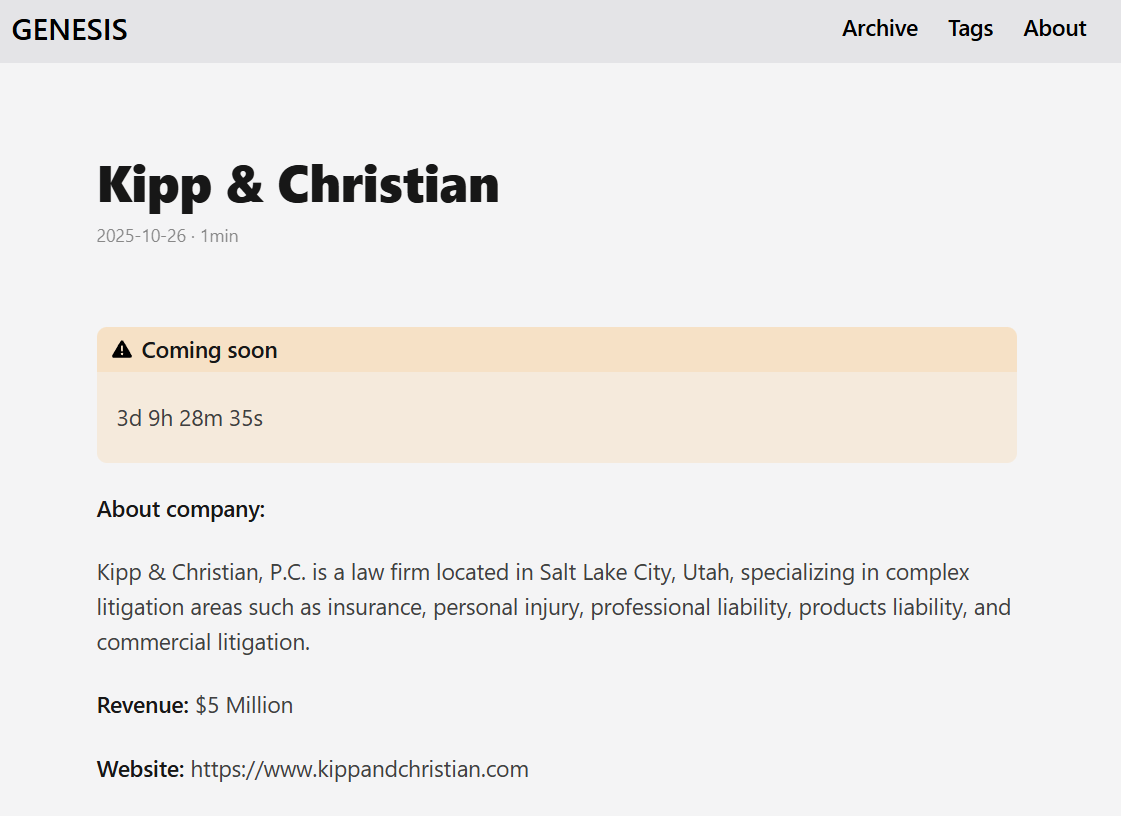Navigate to the About page
Image resolution: width=1121 pixels, height=816 pixels.
point(1054,29)
